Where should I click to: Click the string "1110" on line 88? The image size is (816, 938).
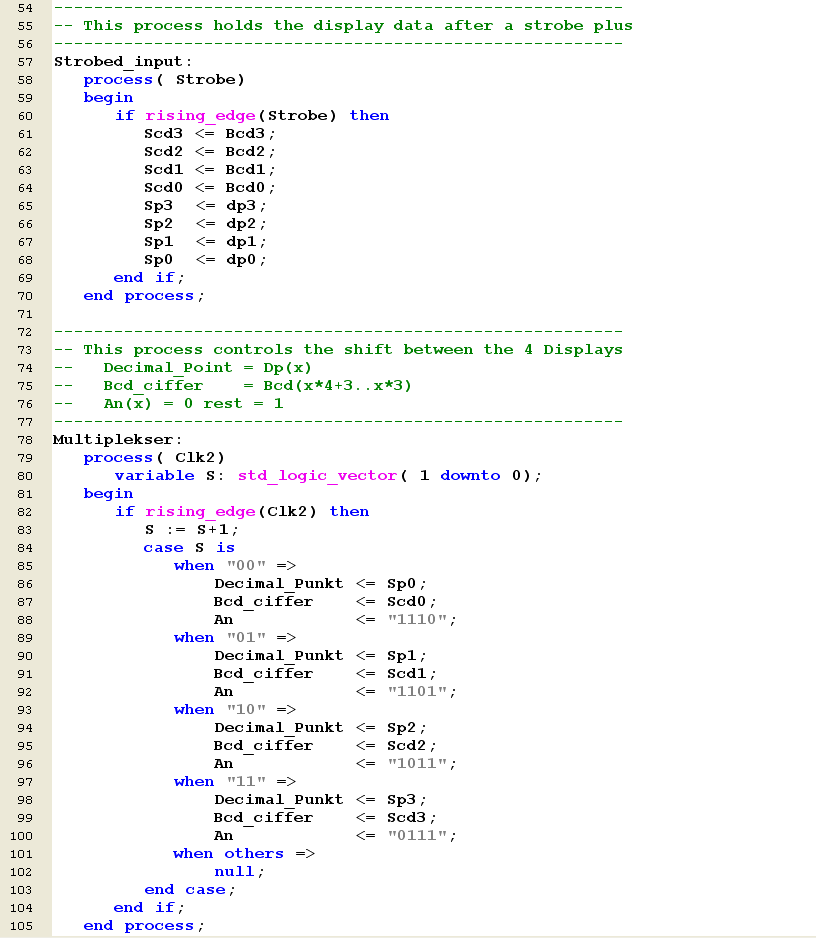pos(417,619)
